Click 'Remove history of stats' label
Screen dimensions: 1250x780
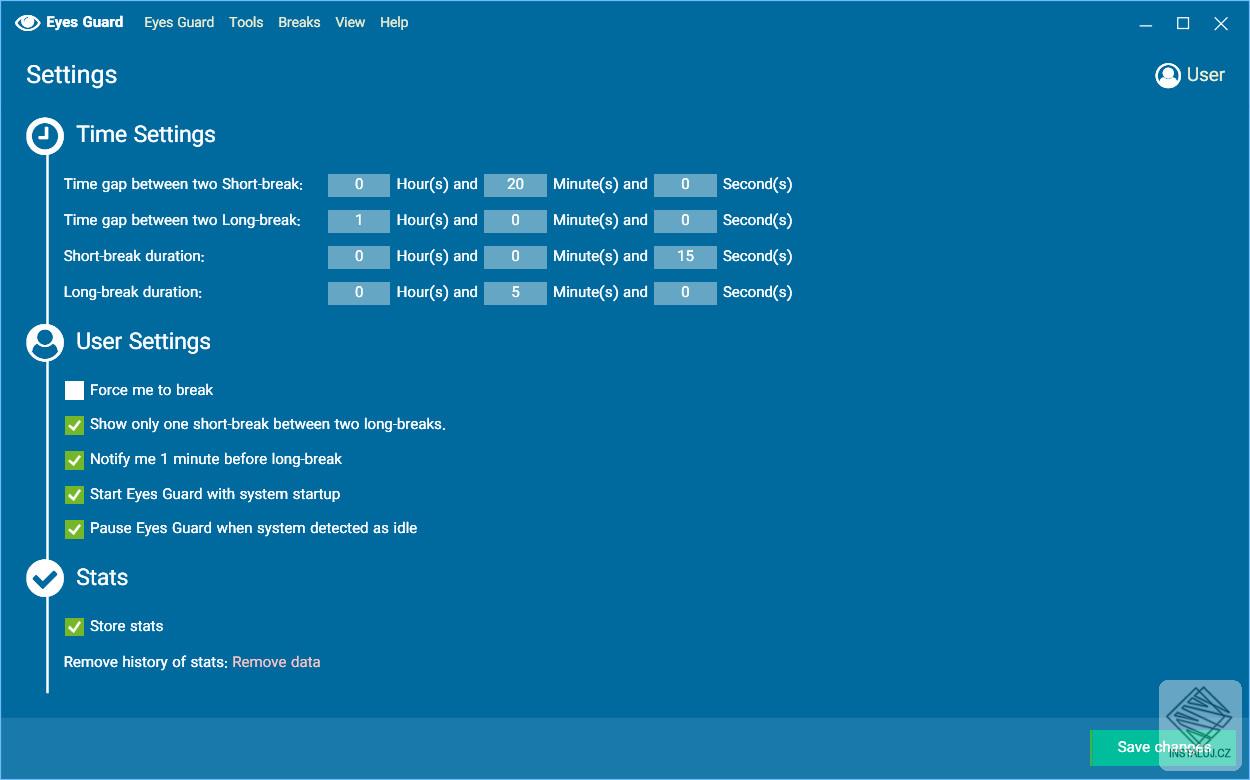point(146,662)
